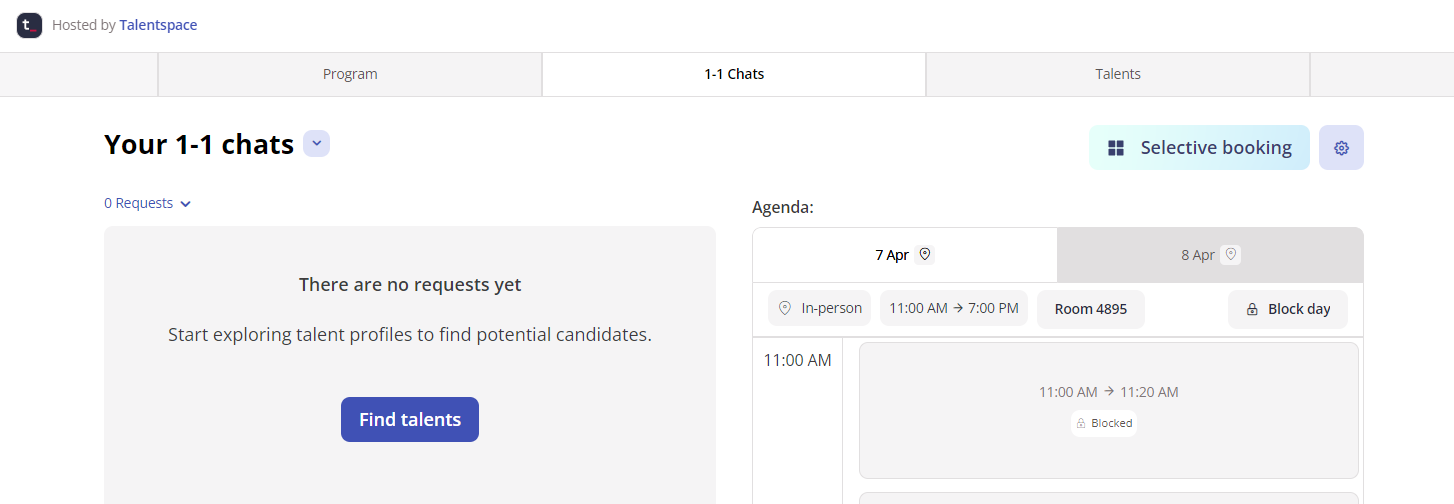Screen dimensions: 1454x504
Task: Toggle Block day with the lock icon
Action: pos(1288,309)
